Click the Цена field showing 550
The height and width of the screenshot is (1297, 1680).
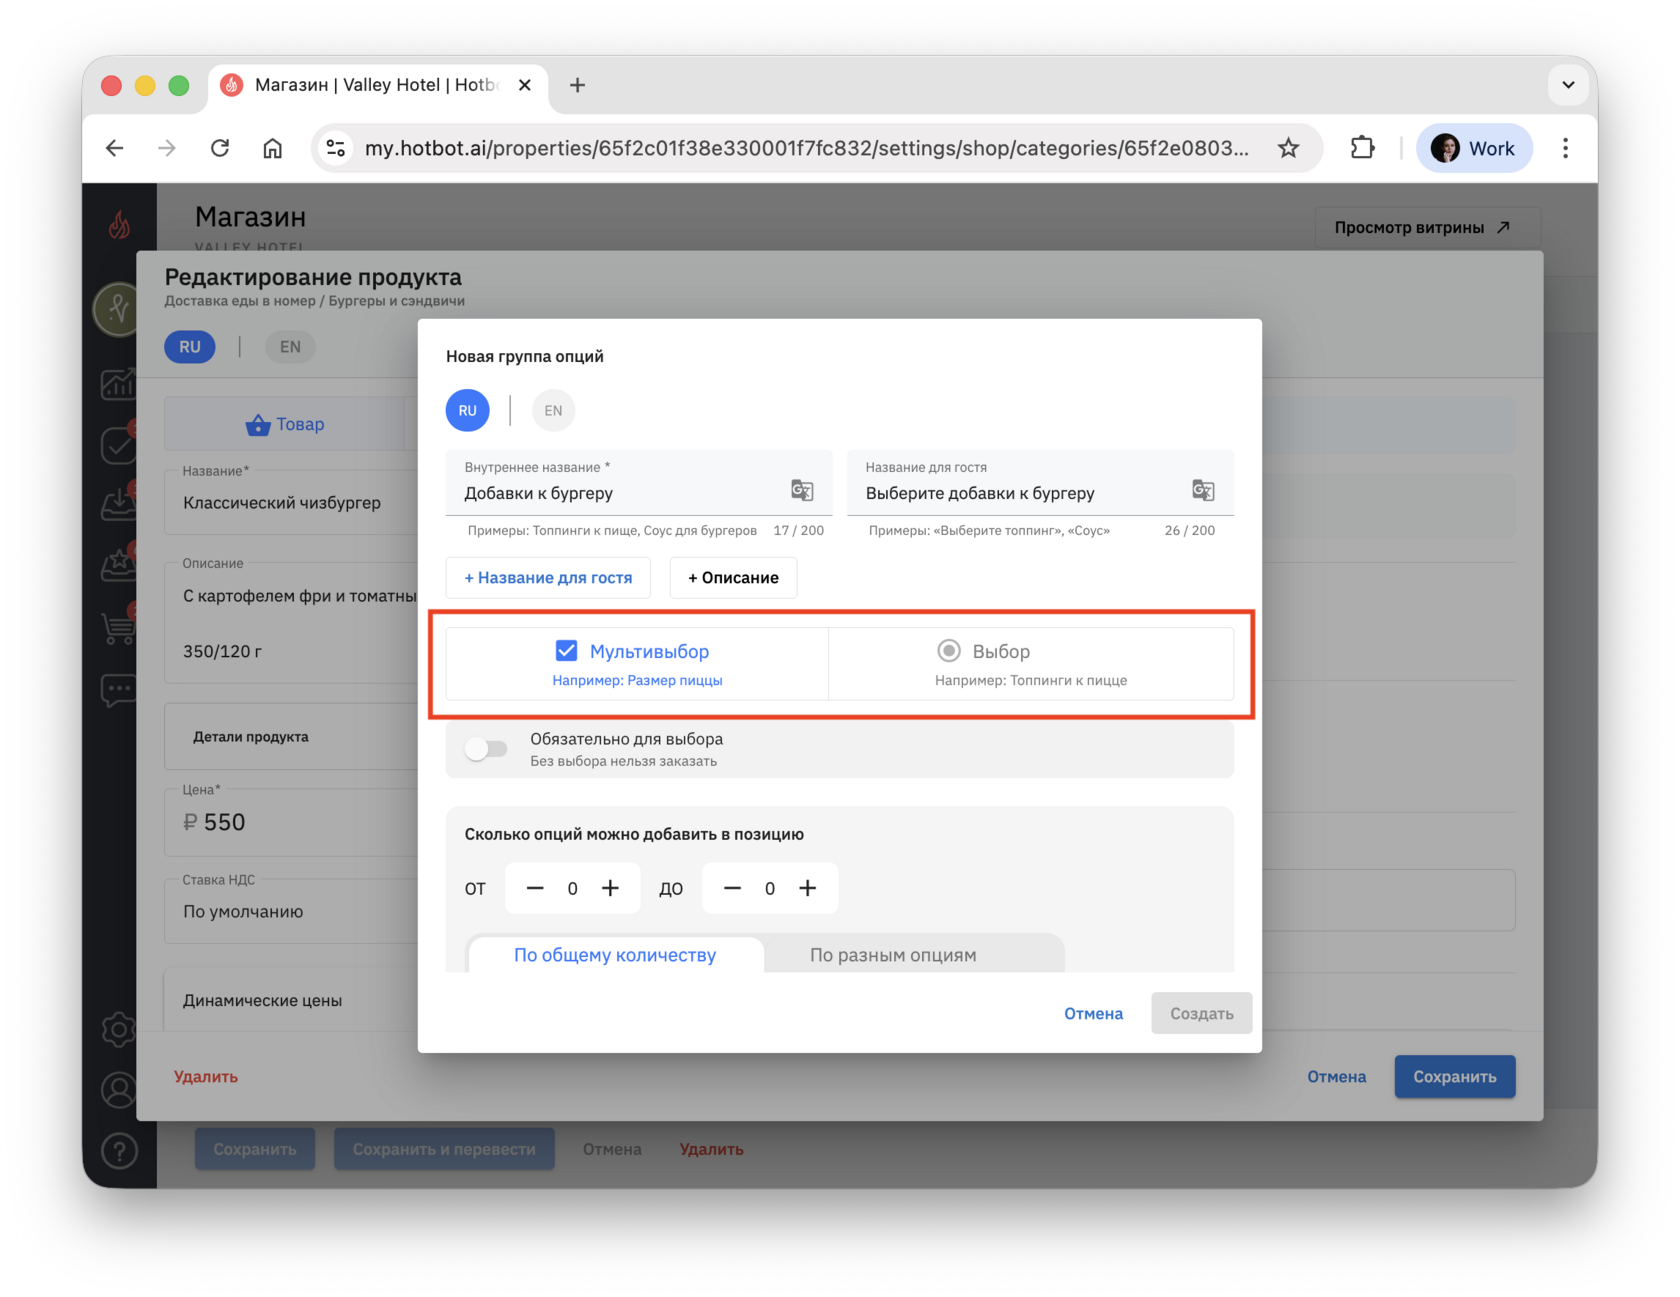click(x=291, y=822)
